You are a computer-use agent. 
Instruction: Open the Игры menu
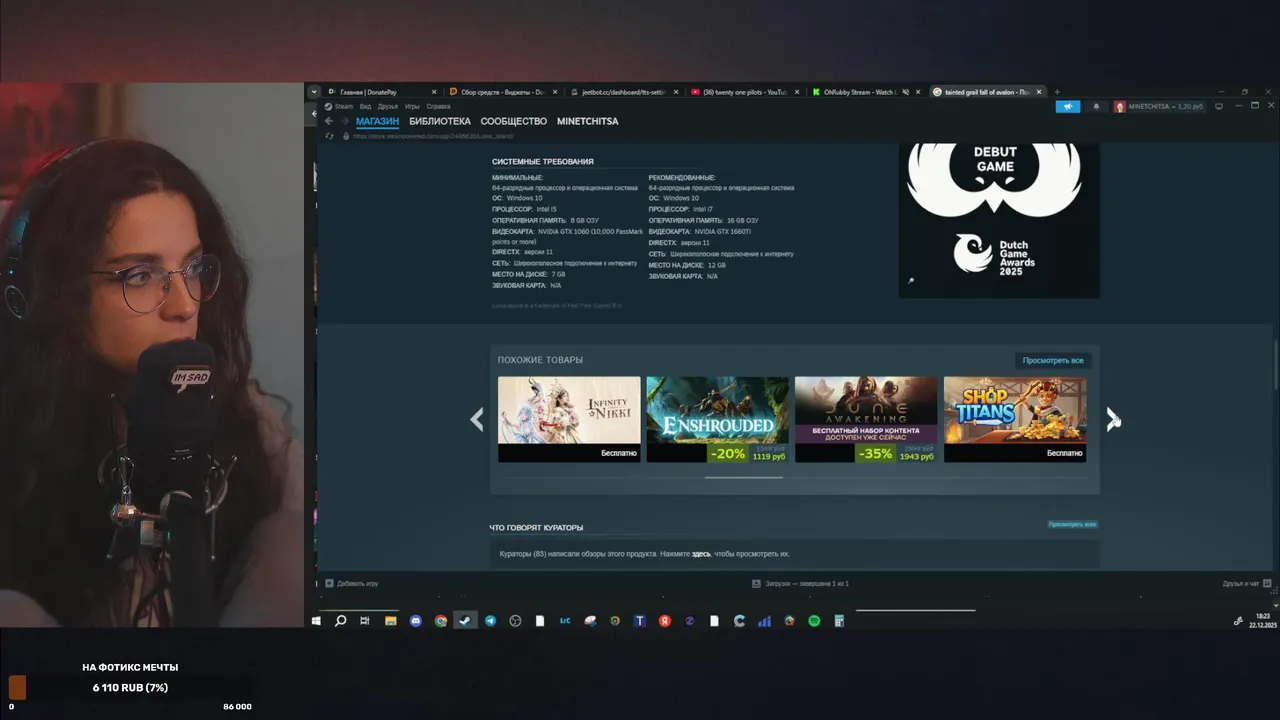pyautogui.click(x=412, y=106)
